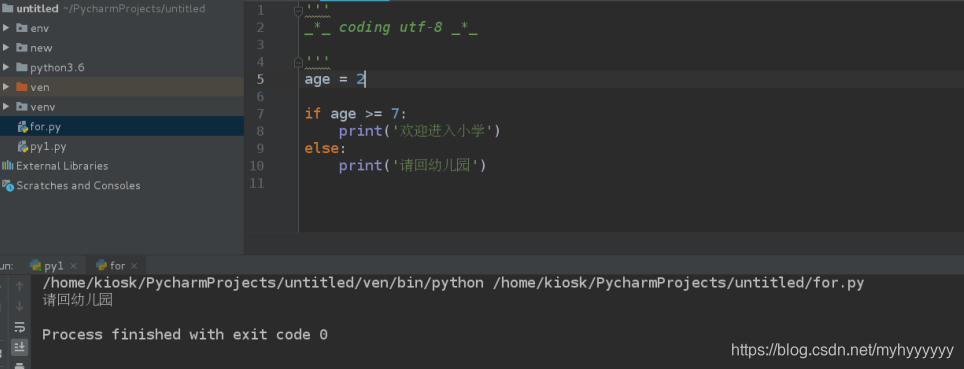
Task: Click the Scratches and Consoles icon
Action: coord(7,185)
